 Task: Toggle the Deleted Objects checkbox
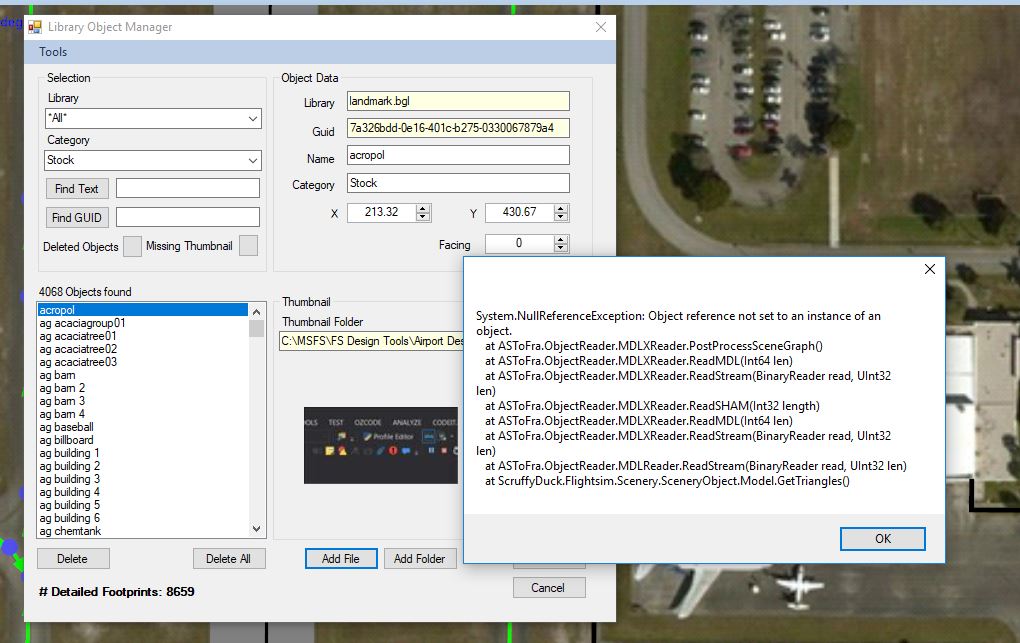click(x=132, y=246)
